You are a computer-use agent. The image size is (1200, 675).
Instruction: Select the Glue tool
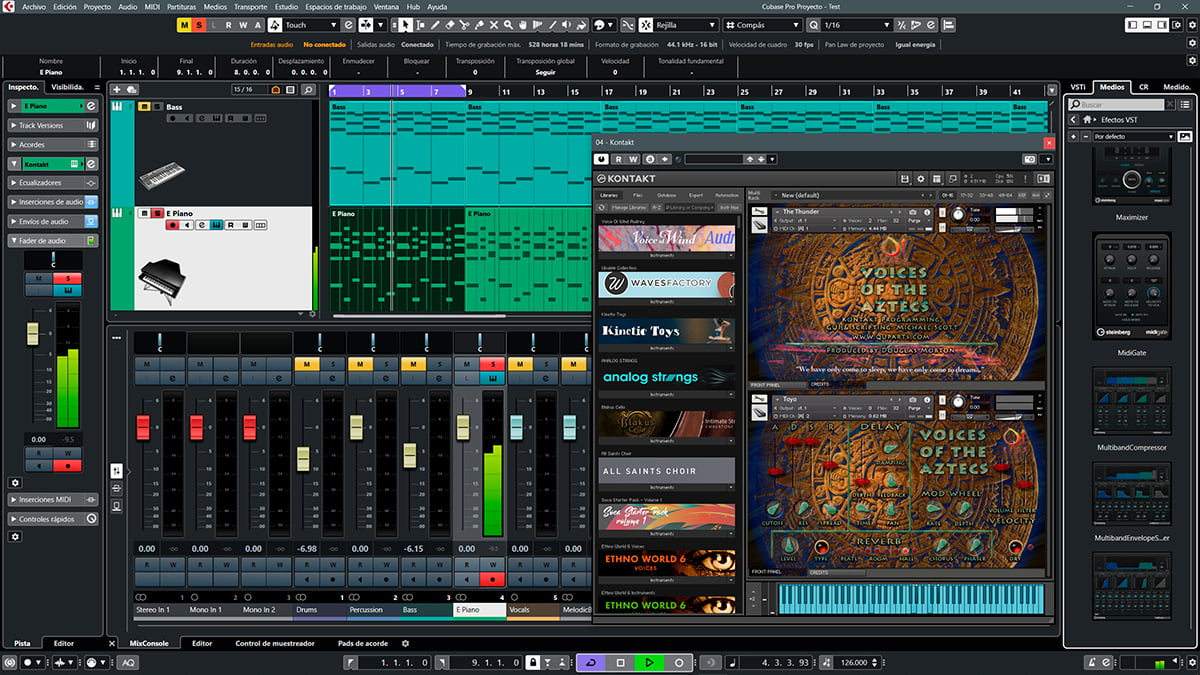pyautogui.click(x=479, y=24)
